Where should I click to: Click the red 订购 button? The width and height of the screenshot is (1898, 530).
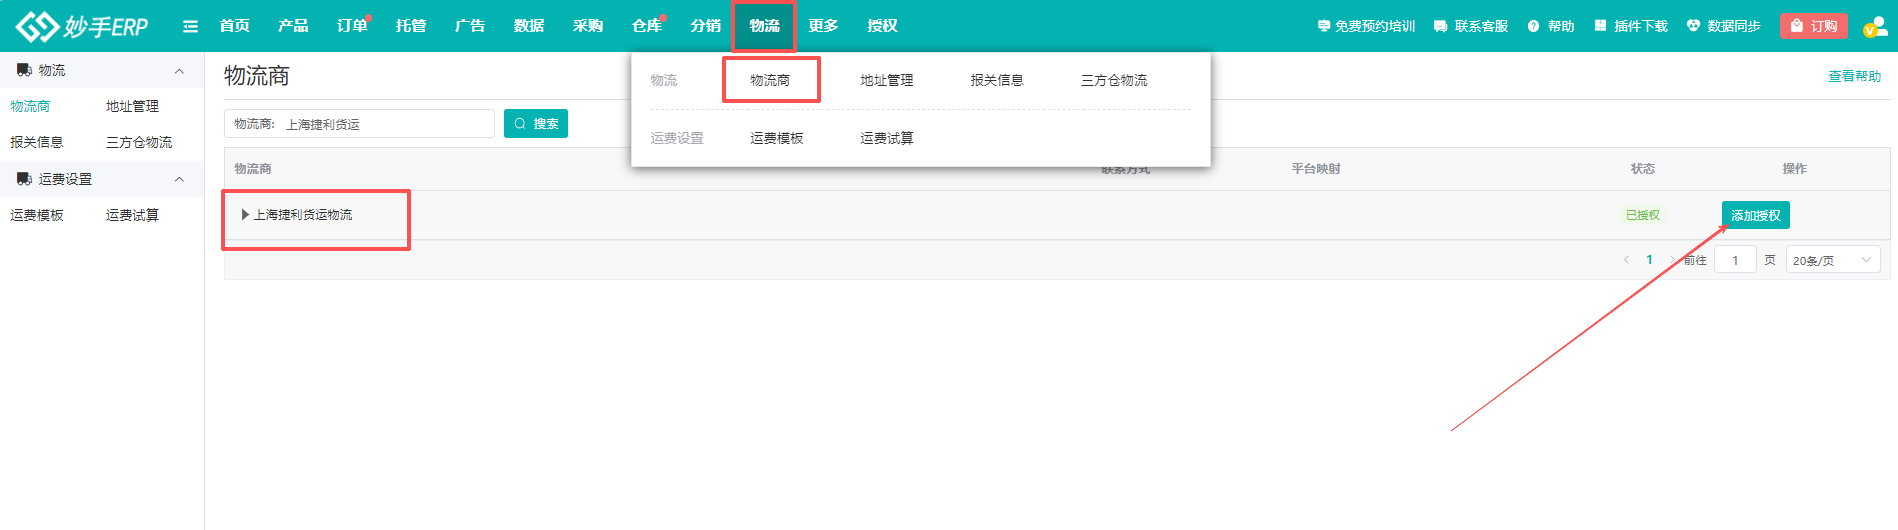pyautogui.click(x=1813, y=26)
